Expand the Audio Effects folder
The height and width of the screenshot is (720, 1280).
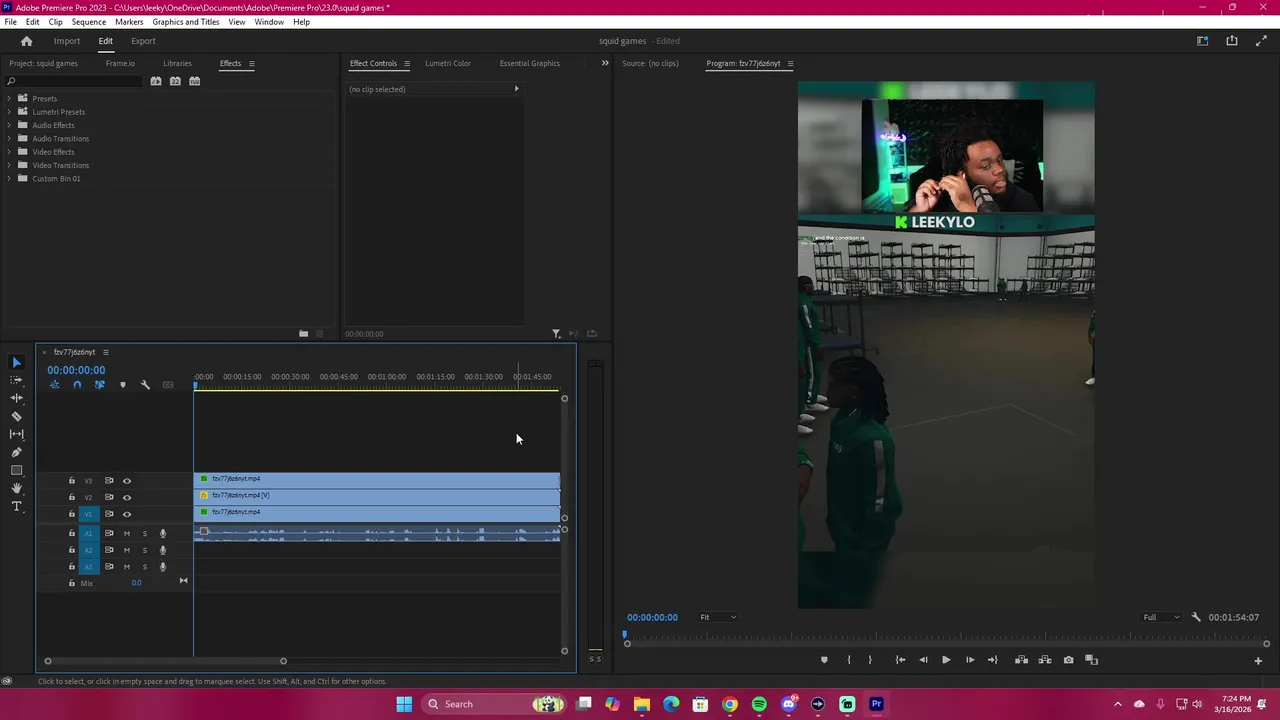(9, 125)
